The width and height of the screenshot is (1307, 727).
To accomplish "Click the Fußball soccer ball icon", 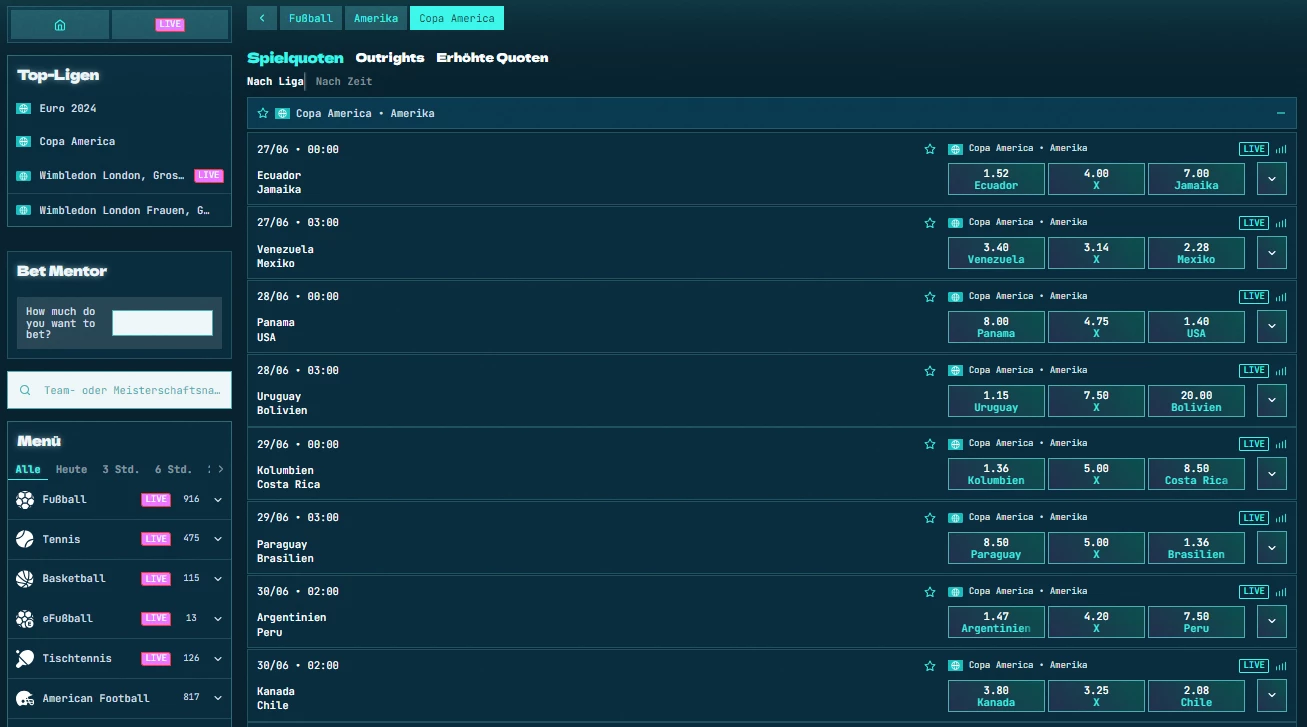I will click(x=25, y=499).
